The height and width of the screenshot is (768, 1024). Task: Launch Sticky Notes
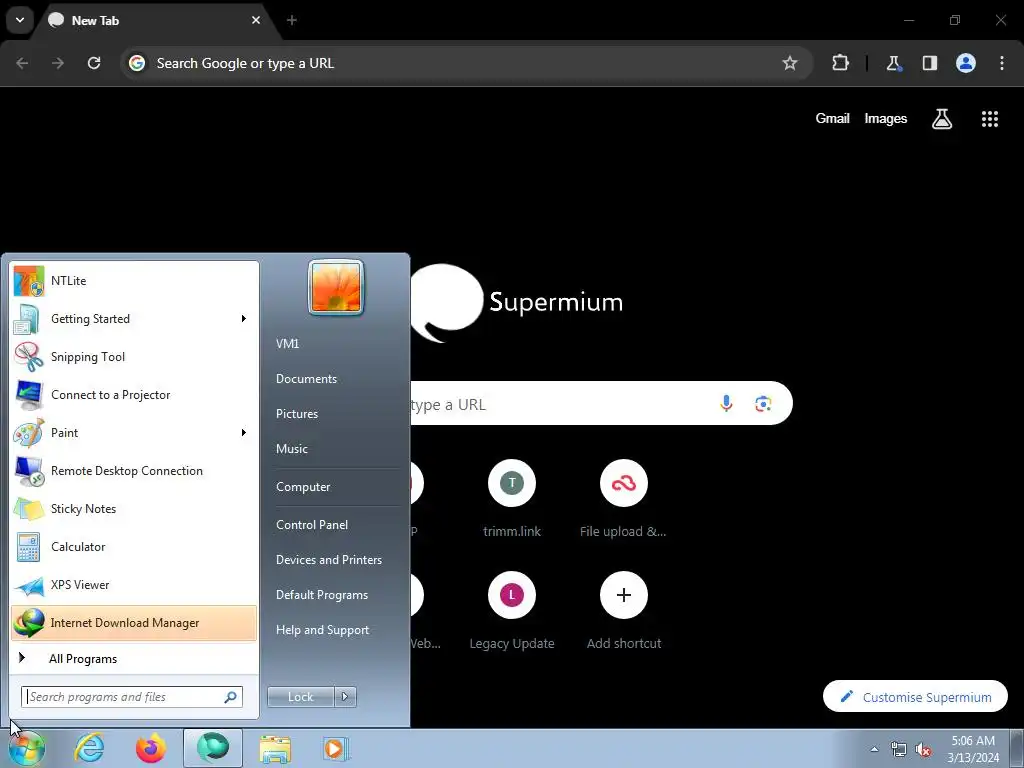[x=134, y=509]
